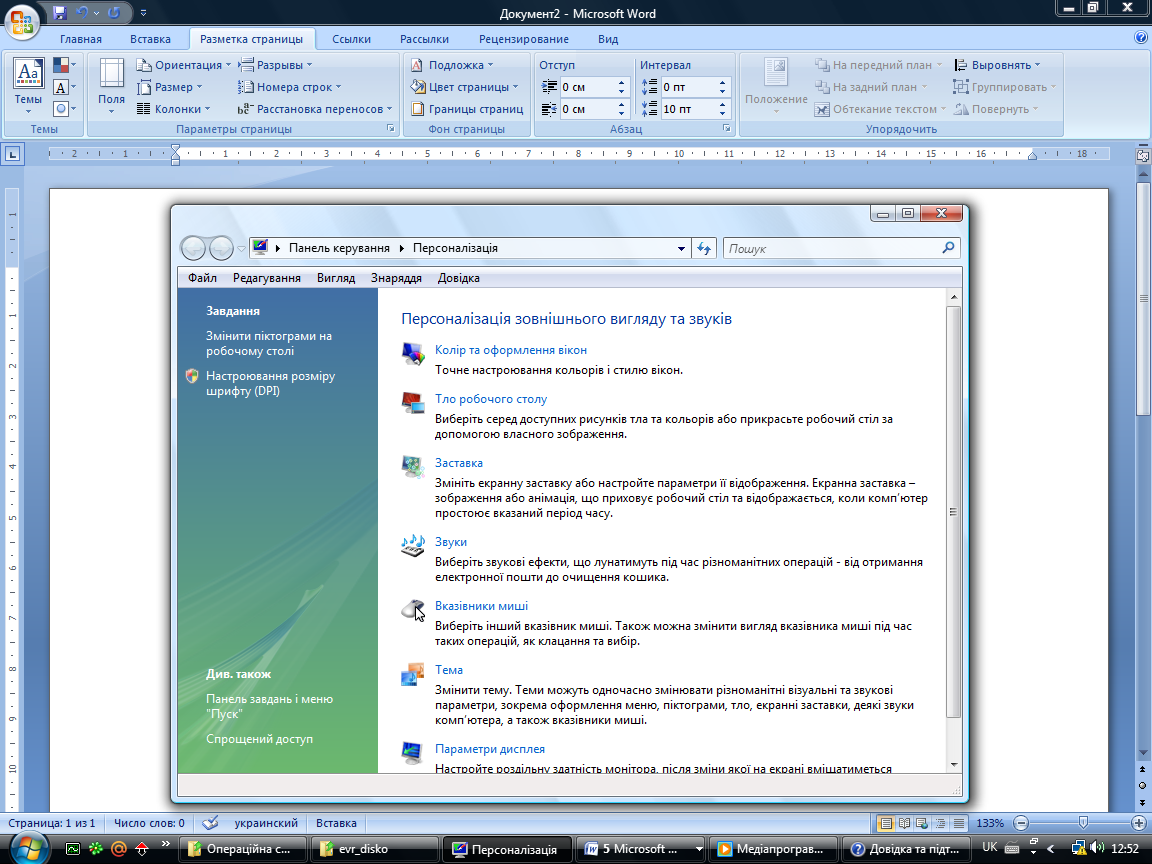Open Hyphenation (Расстановка переносов) dropdown

315,109
